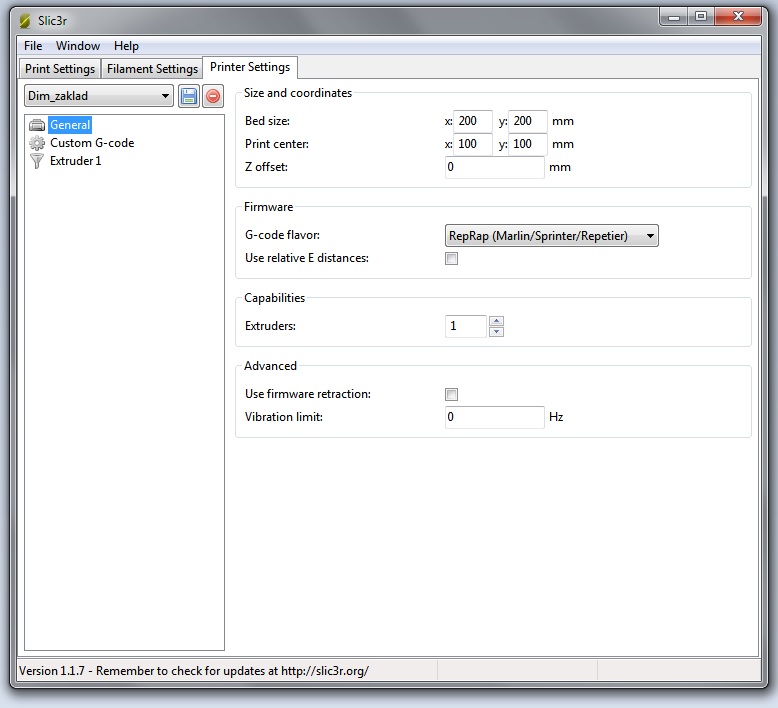Viewport: 778px width, 708px height.
Task: Open the Dim_zaklad preset dropdown
Action: click(x=99, y=96)
